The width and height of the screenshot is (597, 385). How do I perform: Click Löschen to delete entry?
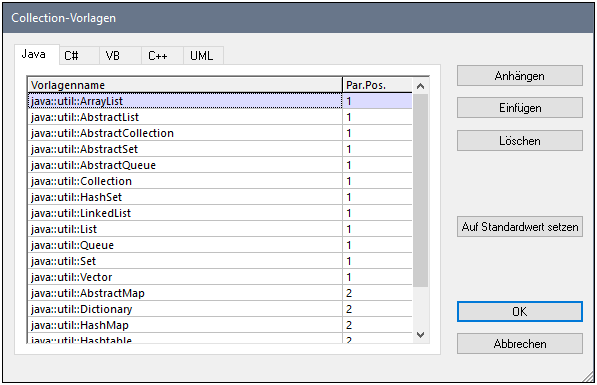coord(520,141)
